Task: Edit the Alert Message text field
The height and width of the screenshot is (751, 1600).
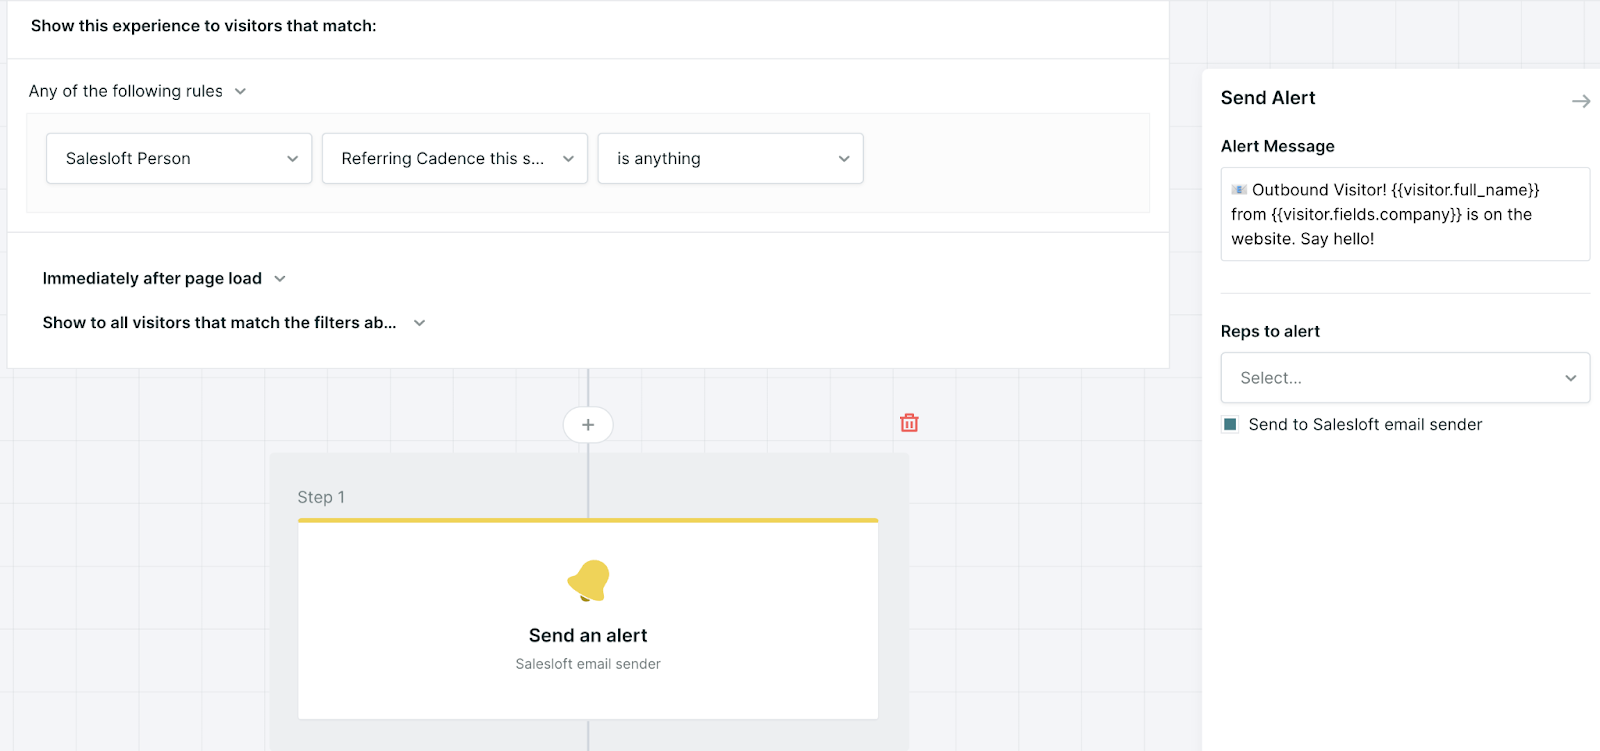Action: click(x=1405, y=214)
